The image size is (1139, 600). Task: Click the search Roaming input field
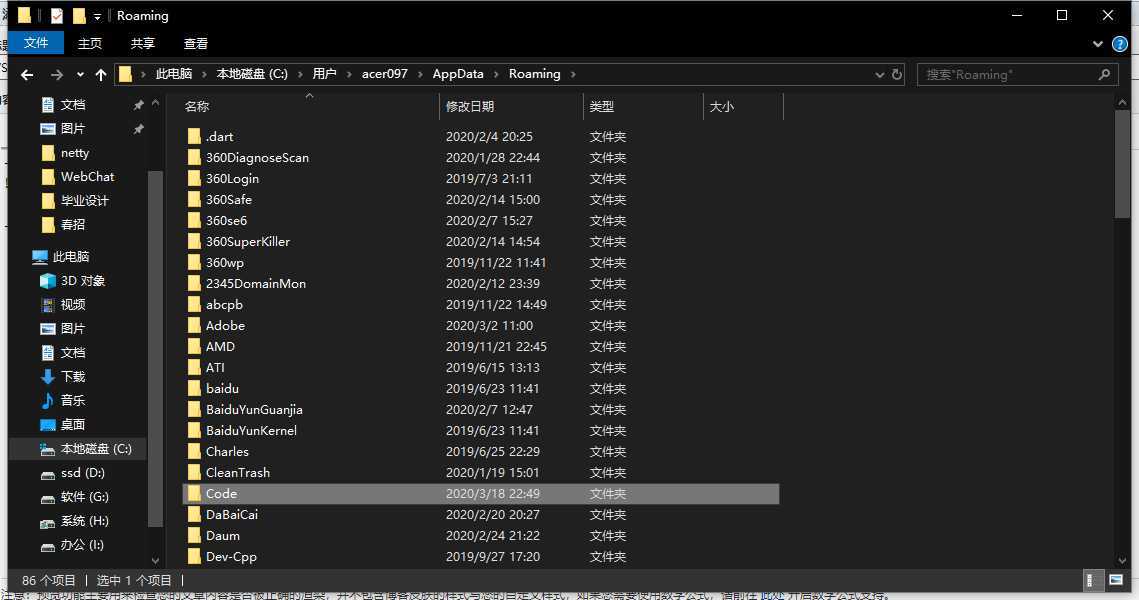[x=1017, y=74]
